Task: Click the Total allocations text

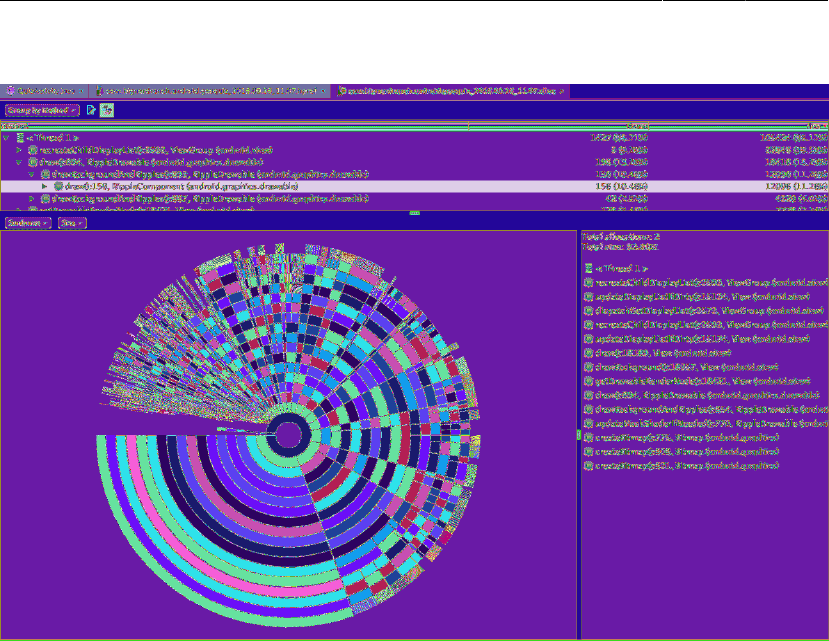Action: point(621,237)
